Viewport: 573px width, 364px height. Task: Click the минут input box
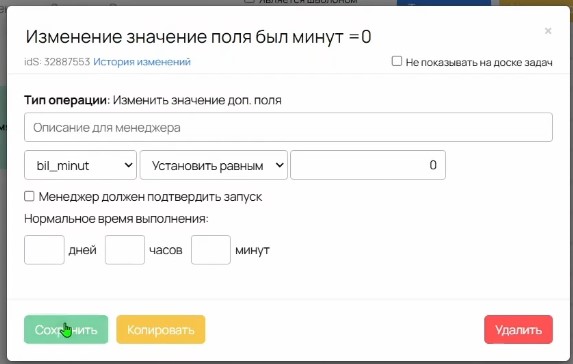[211, 250]
